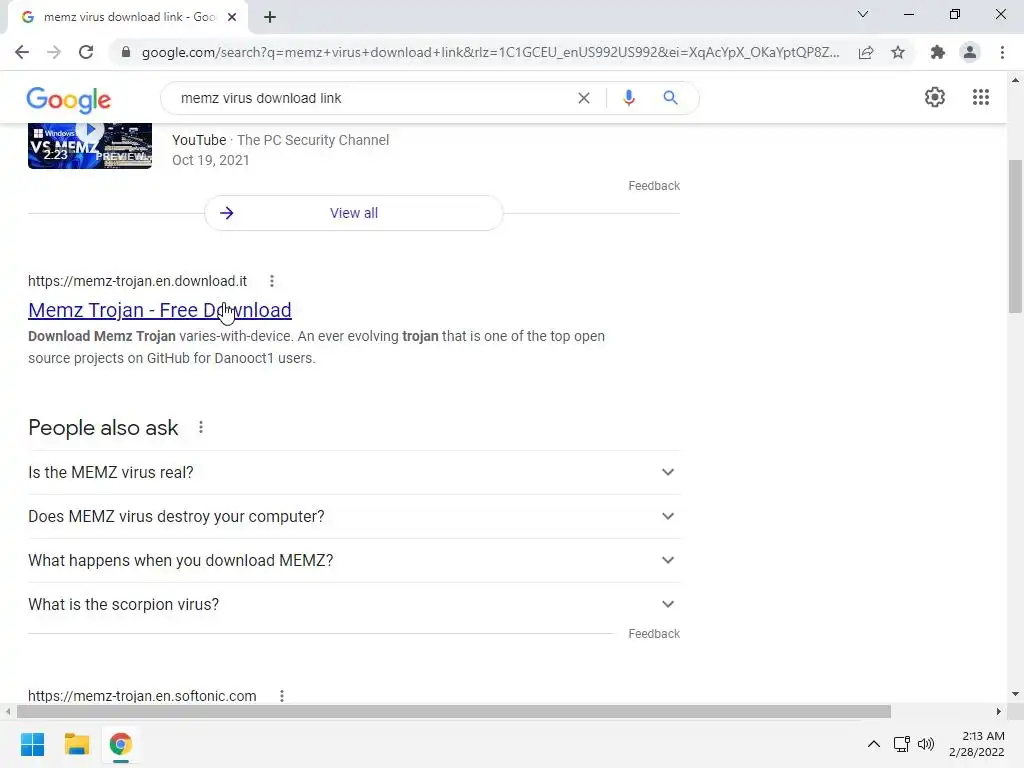
Task: Clear the search box text
Action: (x=584, y=98)
